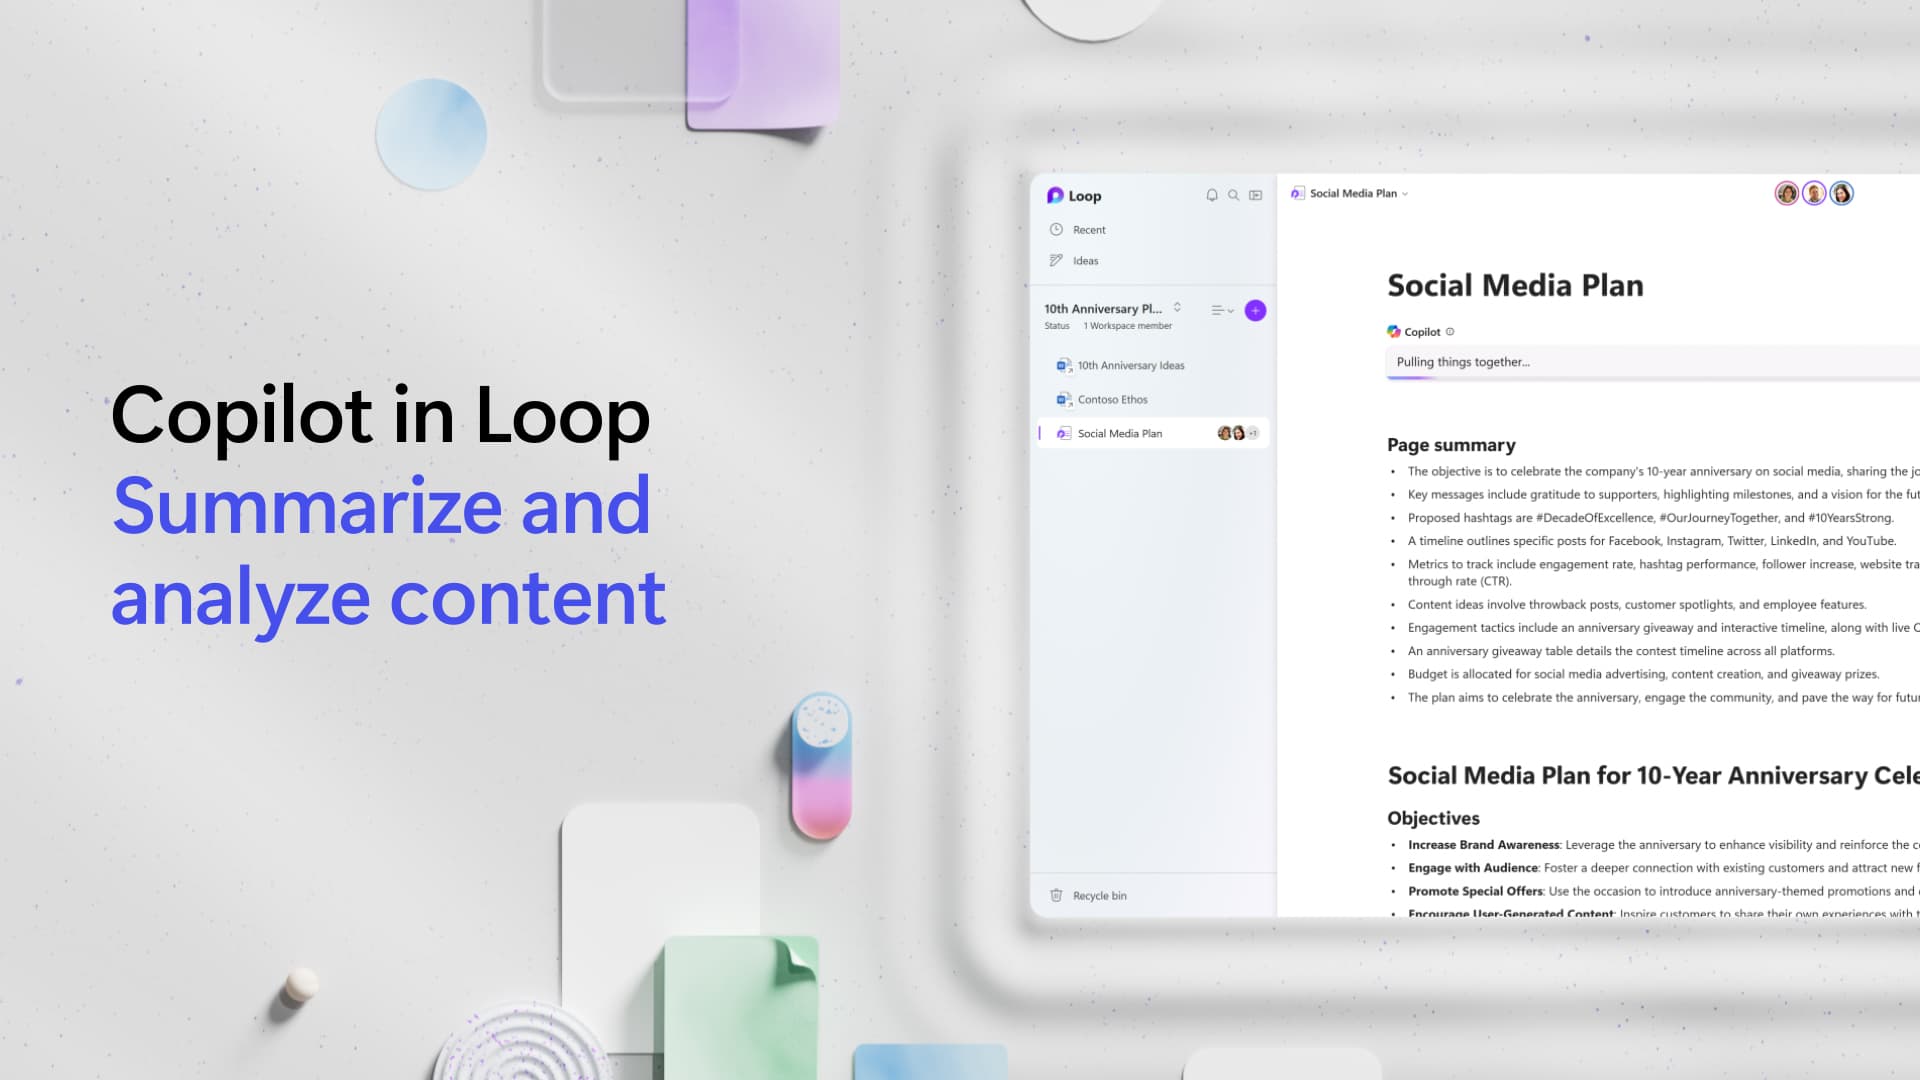Viewport: 1920px width, 1080px height.
Task: Click the Recent section icon
Action: (1058, 229)
